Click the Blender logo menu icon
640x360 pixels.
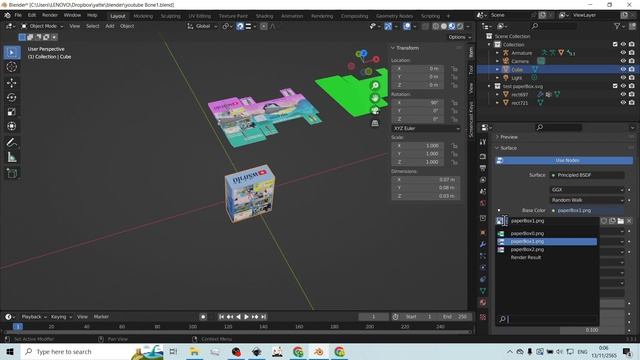pyautogui.click(x=7, y=15)
